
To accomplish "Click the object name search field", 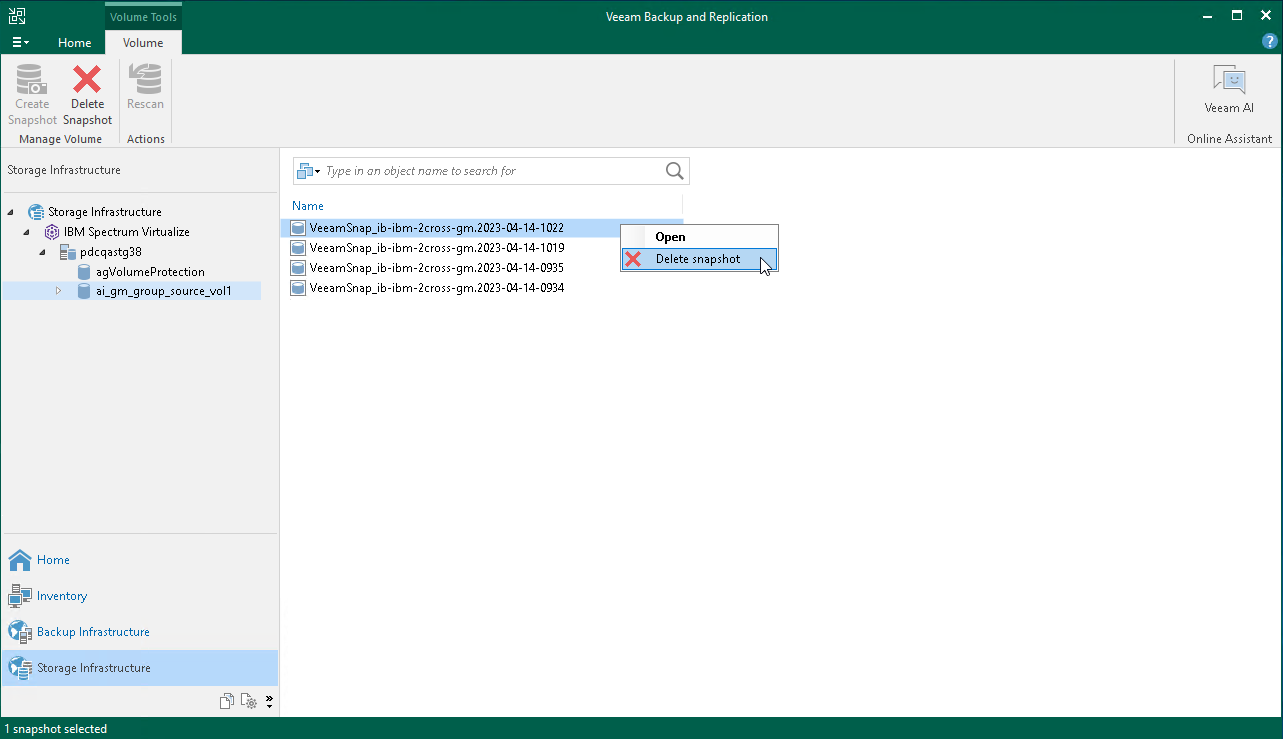I will 492,171.
